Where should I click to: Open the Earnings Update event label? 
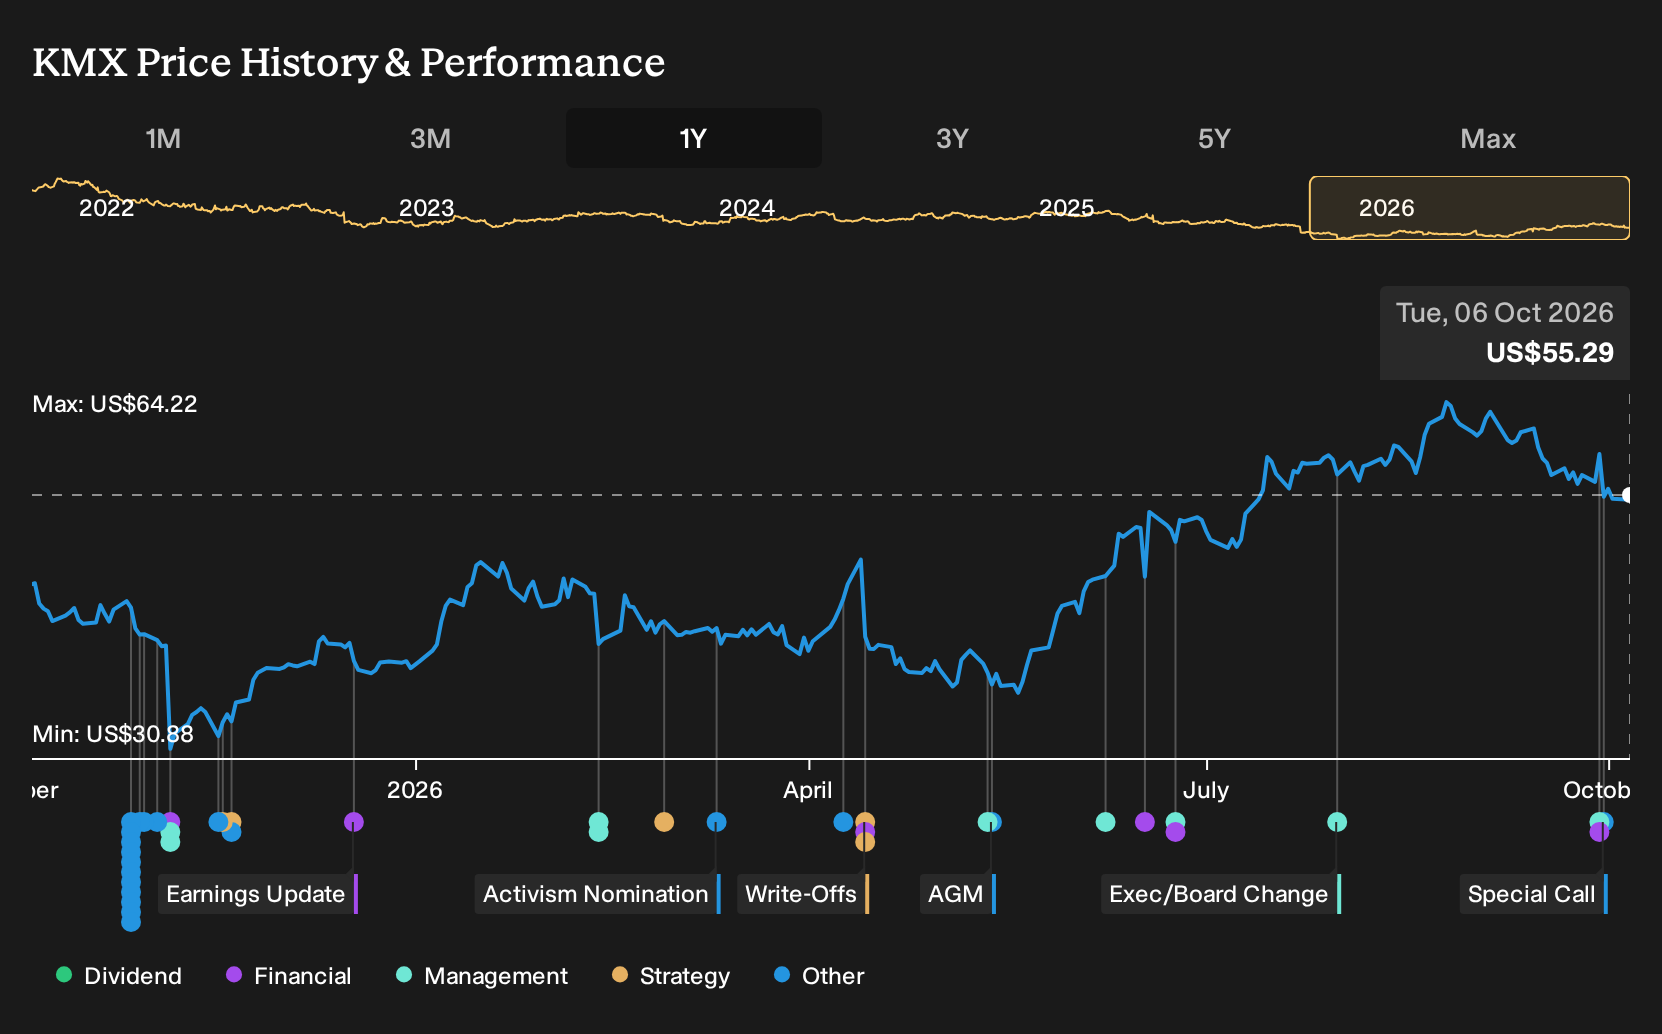[257, 894]
